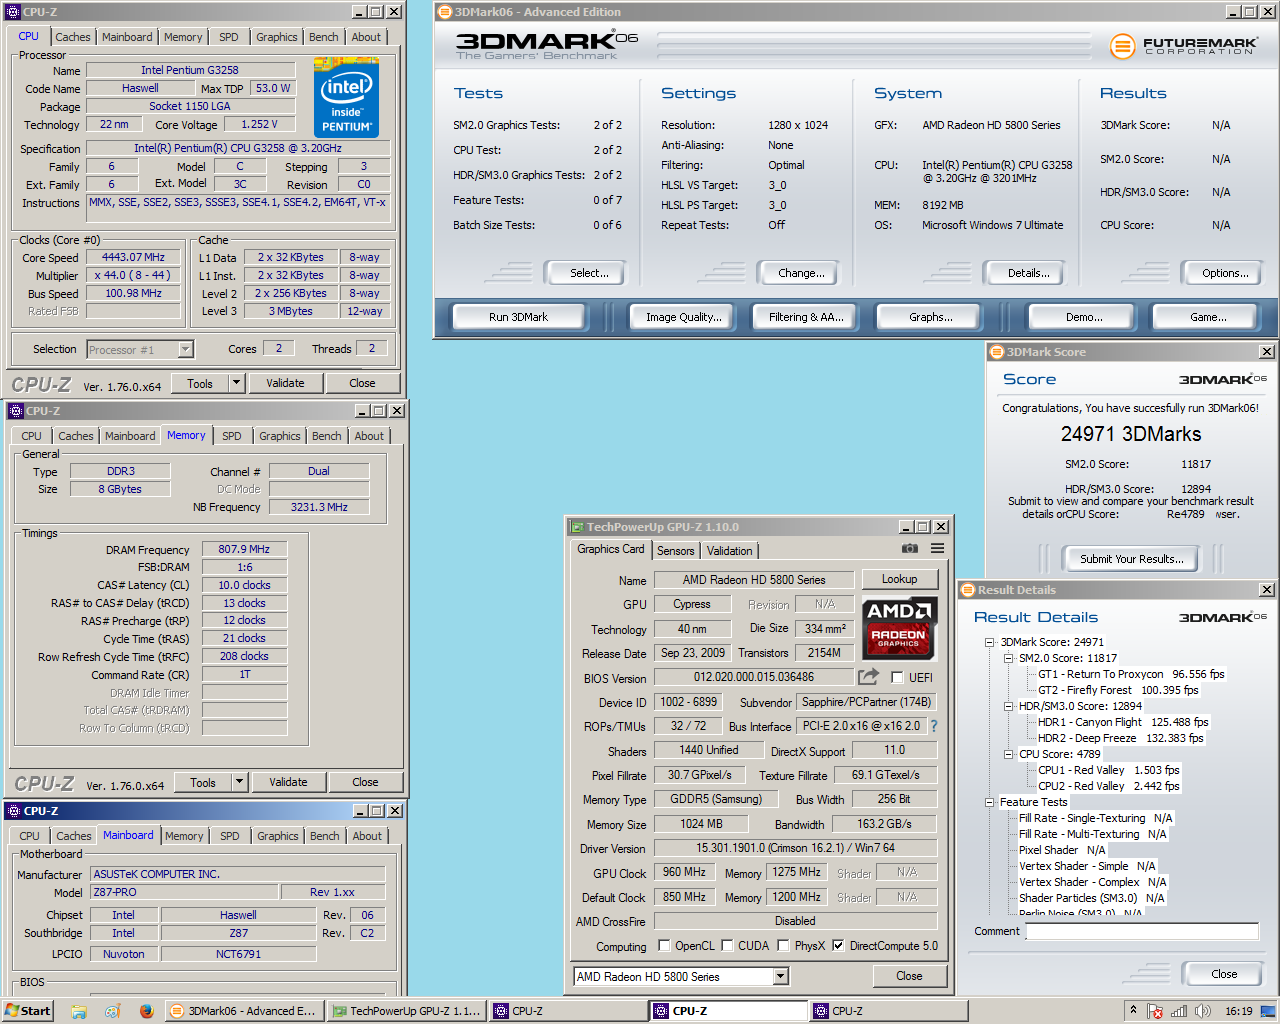Click the Image Quality... button
Screen dimensions: 1280x1024
tap(683, 317)
